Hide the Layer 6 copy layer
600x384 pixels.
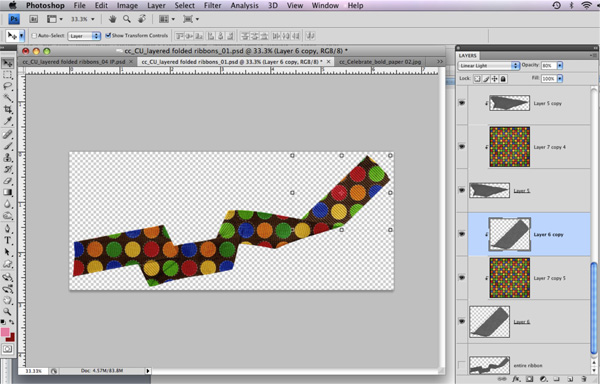462,234
